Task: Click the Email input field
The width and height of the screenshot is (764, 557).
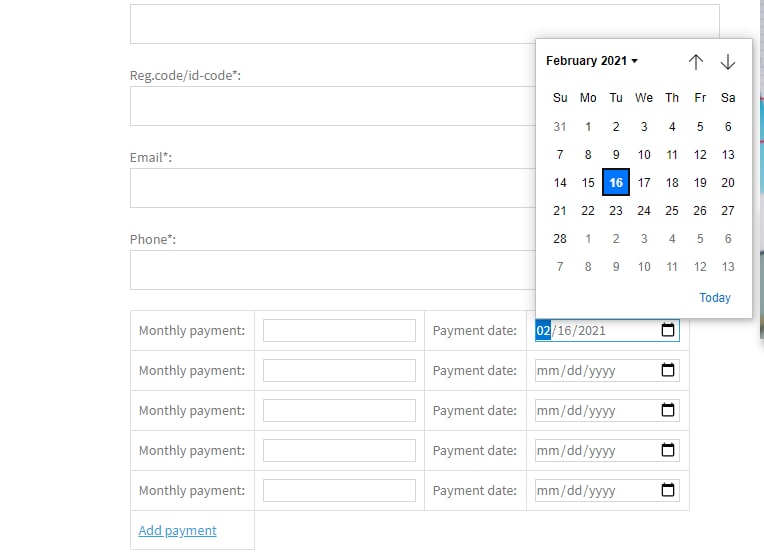Action: tap(330, 188)
